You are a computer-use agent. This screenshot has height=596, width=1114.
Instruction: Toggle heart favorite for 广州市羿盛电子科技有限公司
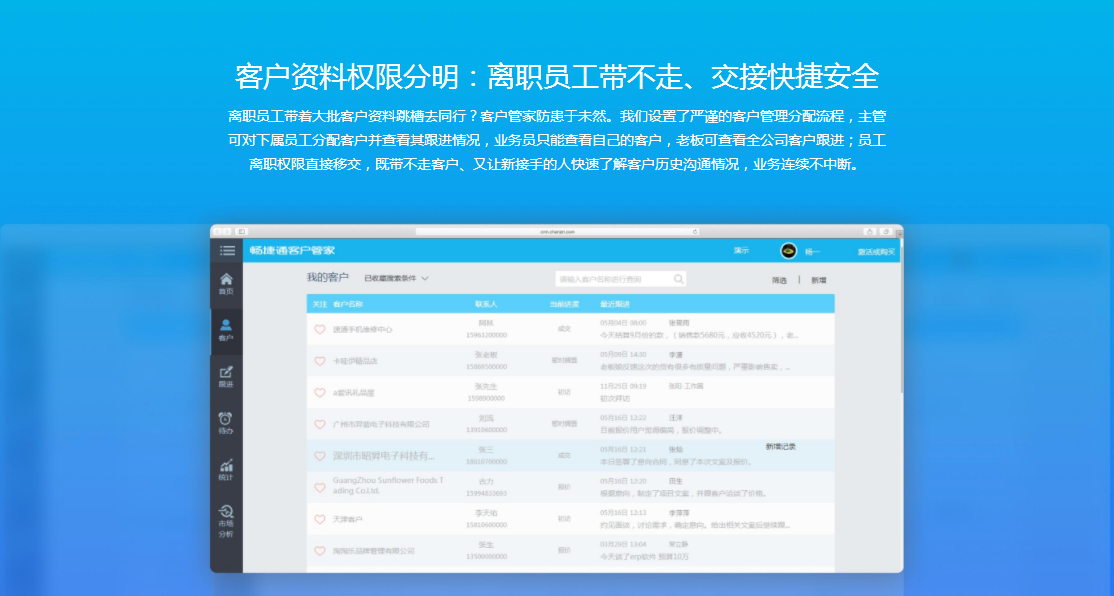[320, 424]
